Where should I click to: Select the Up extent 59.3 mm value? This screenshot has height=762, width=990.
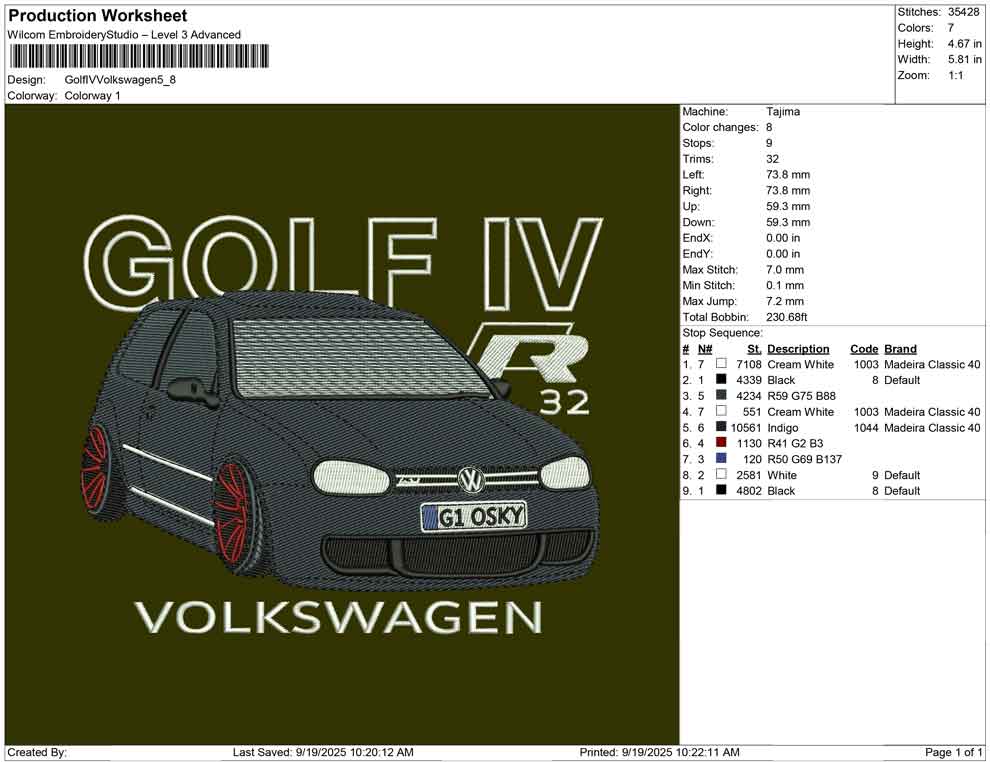pyautogui.click(x=788, y=206)
